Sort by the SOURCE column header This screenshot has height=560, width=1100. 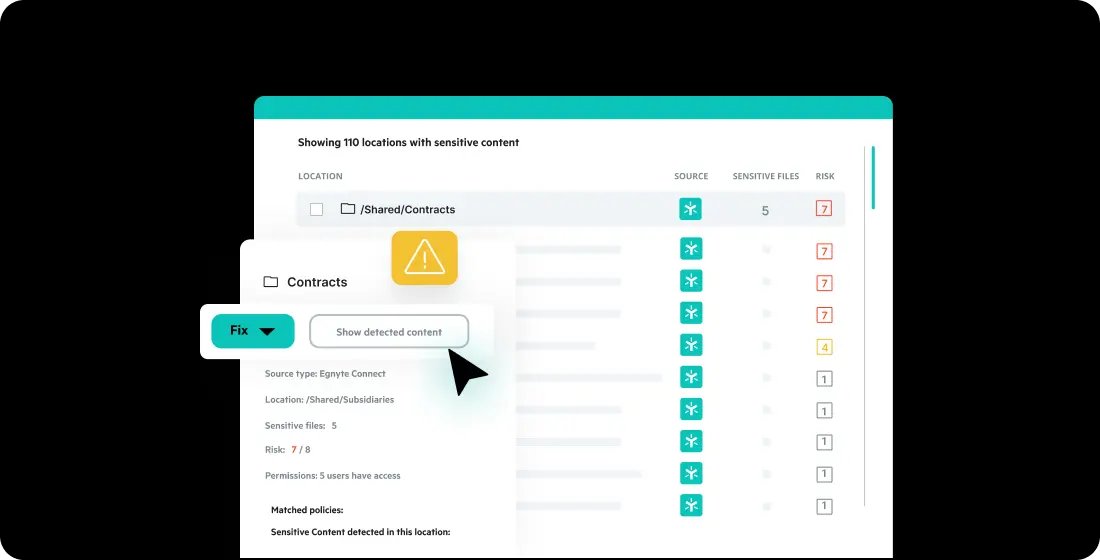click(691, 176)
